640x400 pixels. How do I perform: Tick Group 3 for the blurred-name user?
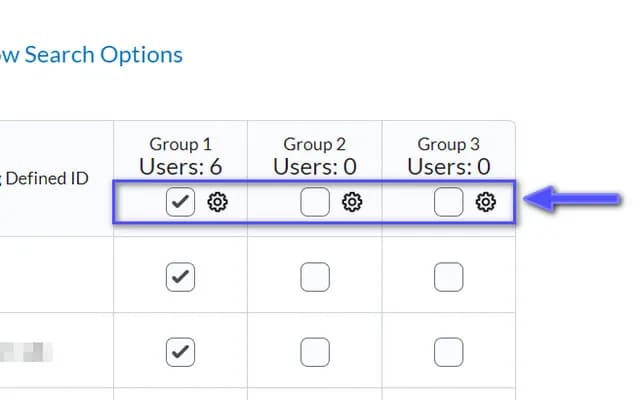pyautogui.click(x=449, y=352)
